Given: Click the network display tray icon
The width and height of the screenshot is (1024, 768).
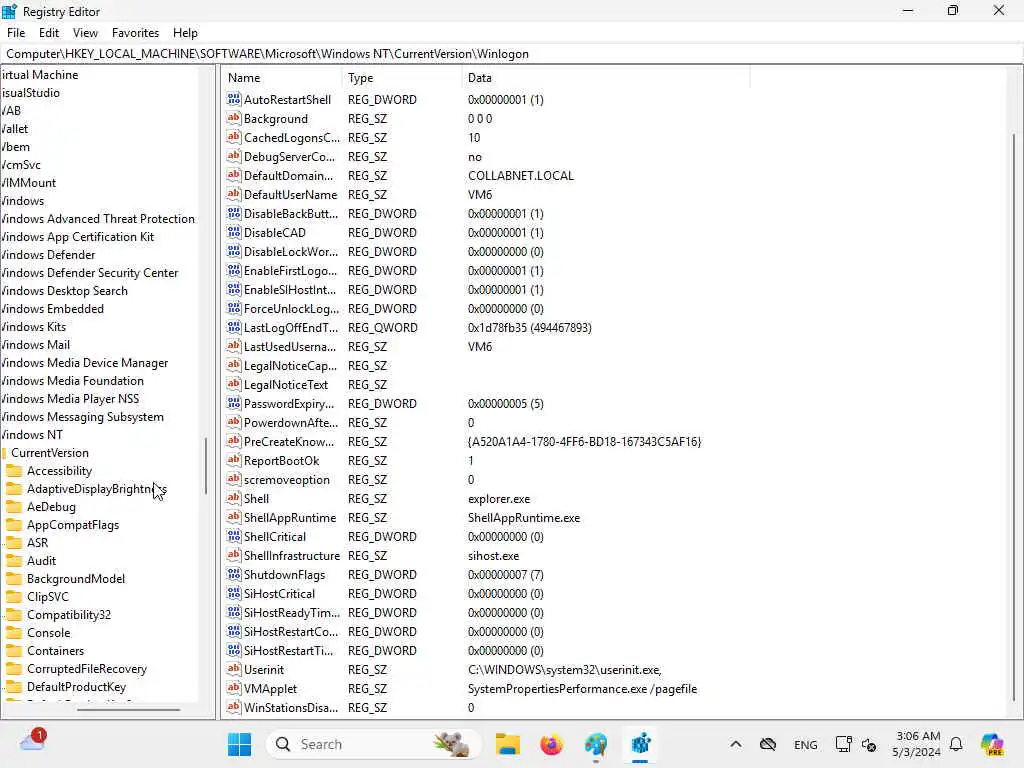Looking at the screenshot, I should (843, 744).
